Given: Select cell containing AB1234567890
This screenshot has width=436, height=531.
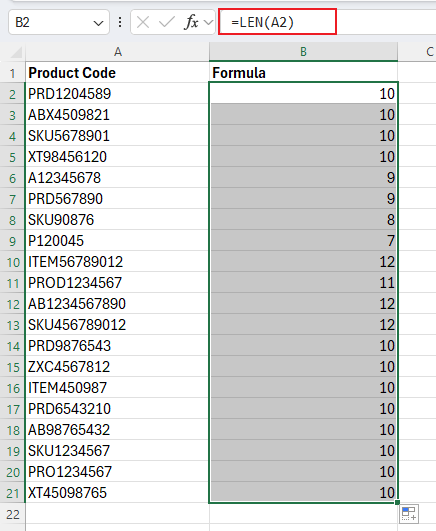Looking at the screenshot, I should point(117,304).
